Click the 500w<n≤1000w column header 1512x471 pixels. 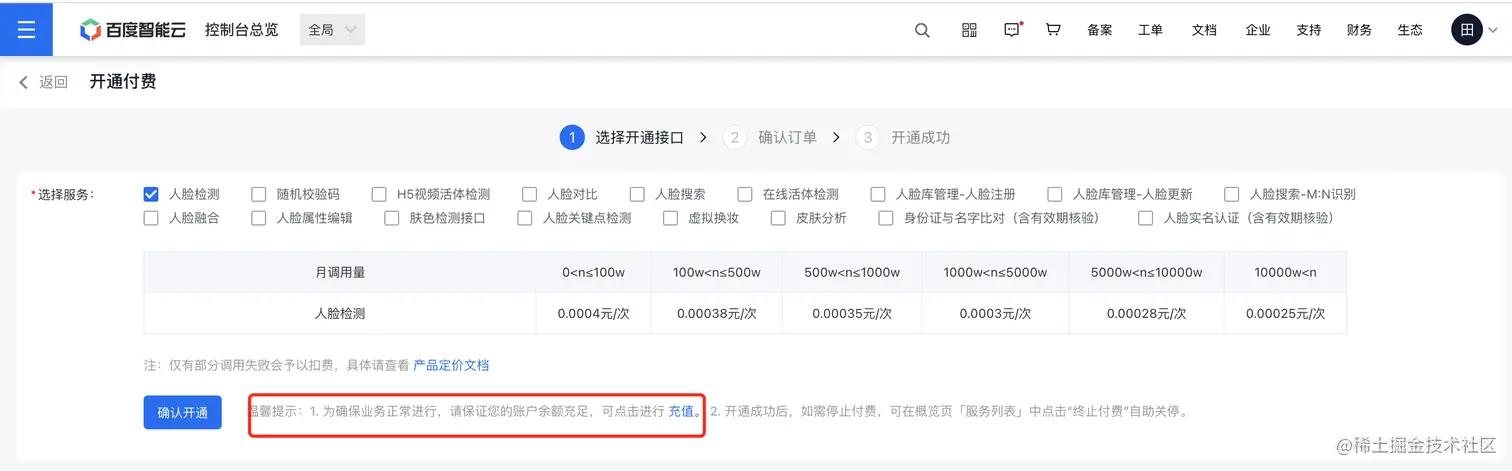click(852, 272)
